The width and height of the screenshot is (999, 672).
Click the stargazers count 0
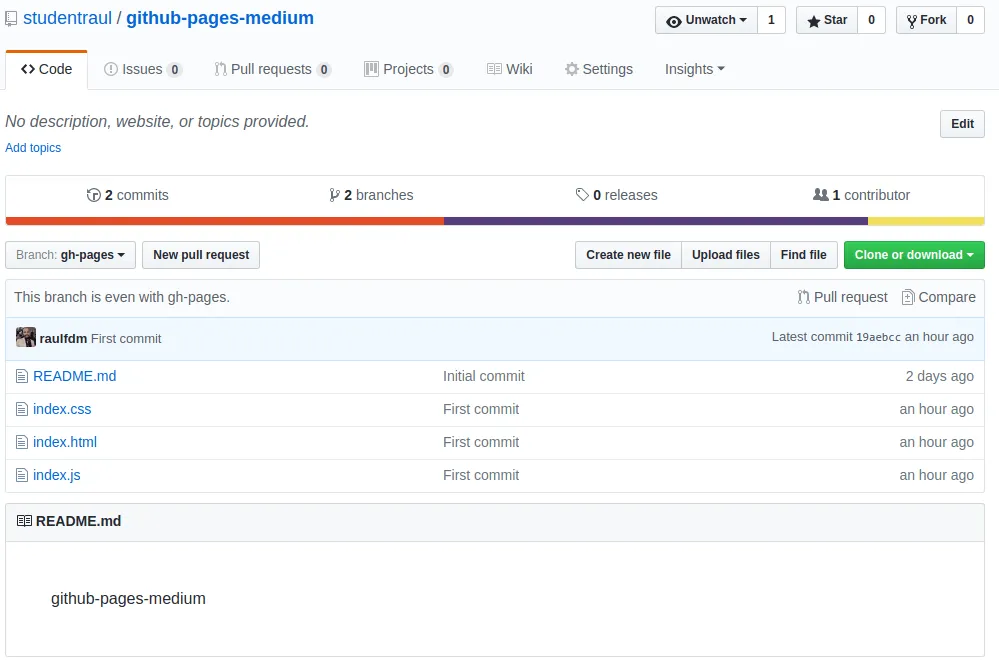click(871, 20)
